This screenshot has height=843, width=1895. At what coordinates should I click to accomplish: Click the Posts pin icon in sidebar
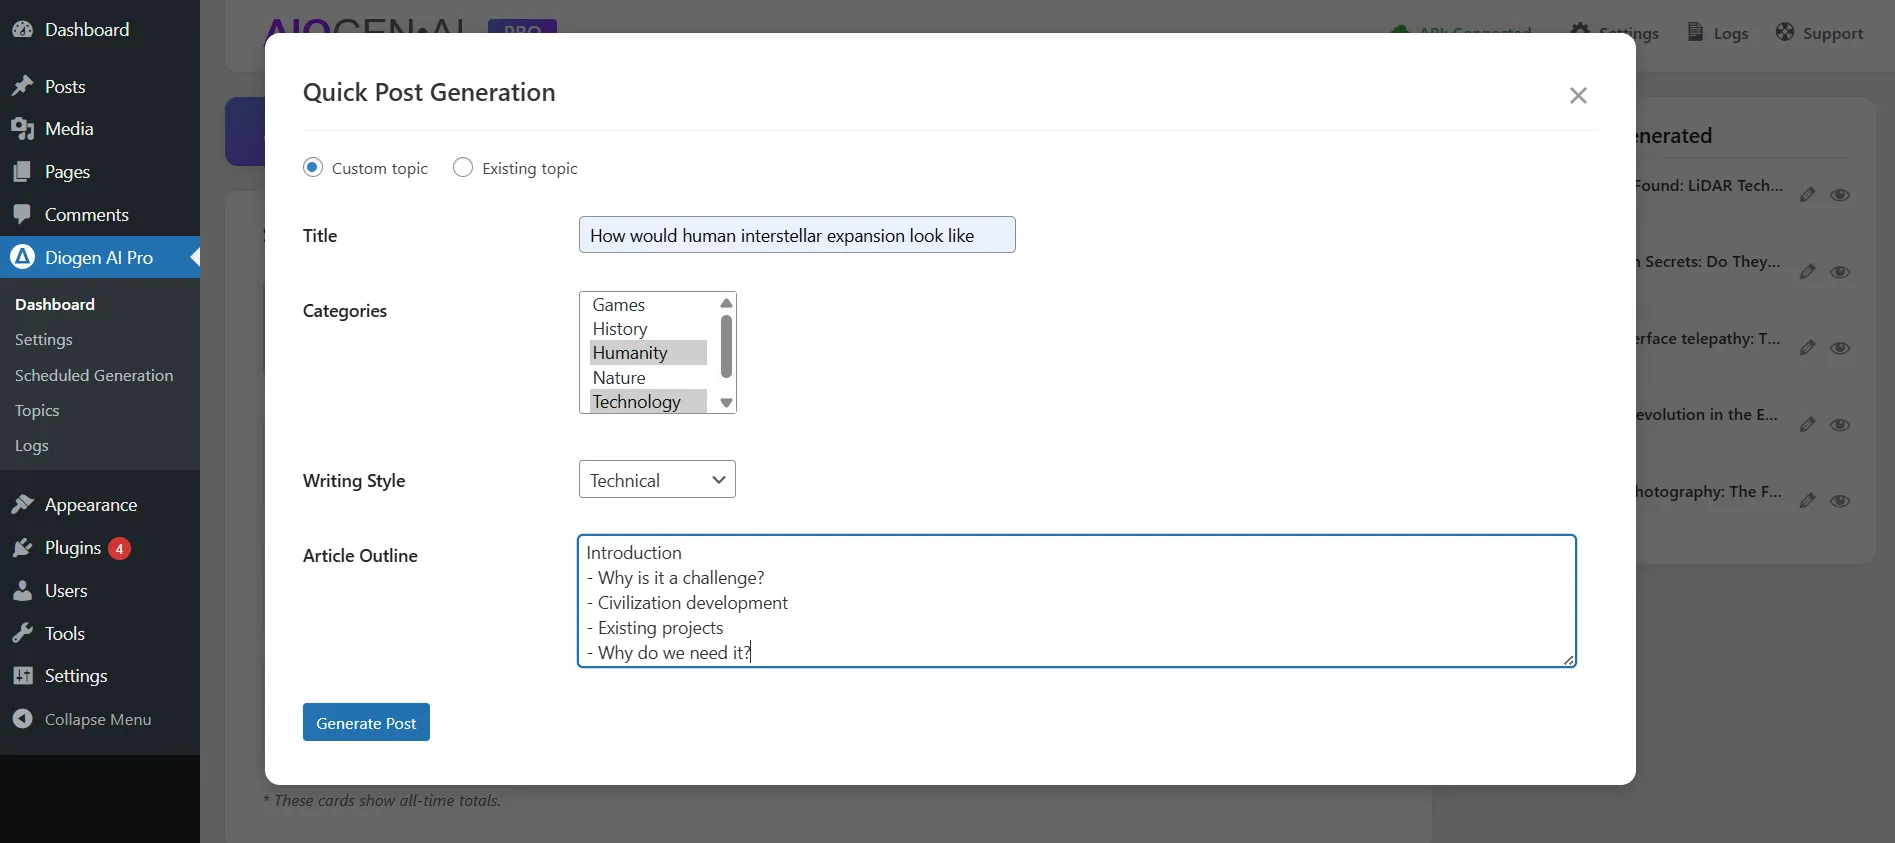click(x=22, y=87)
